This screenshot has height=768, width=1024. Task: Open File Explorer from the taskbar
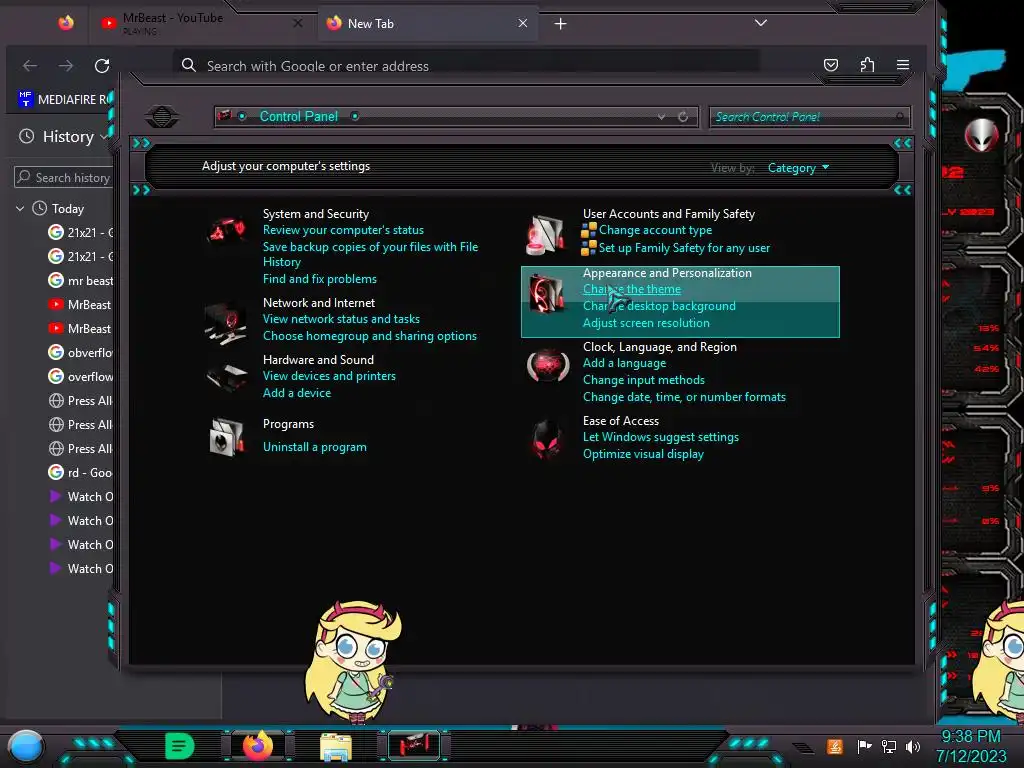point(336,747)
